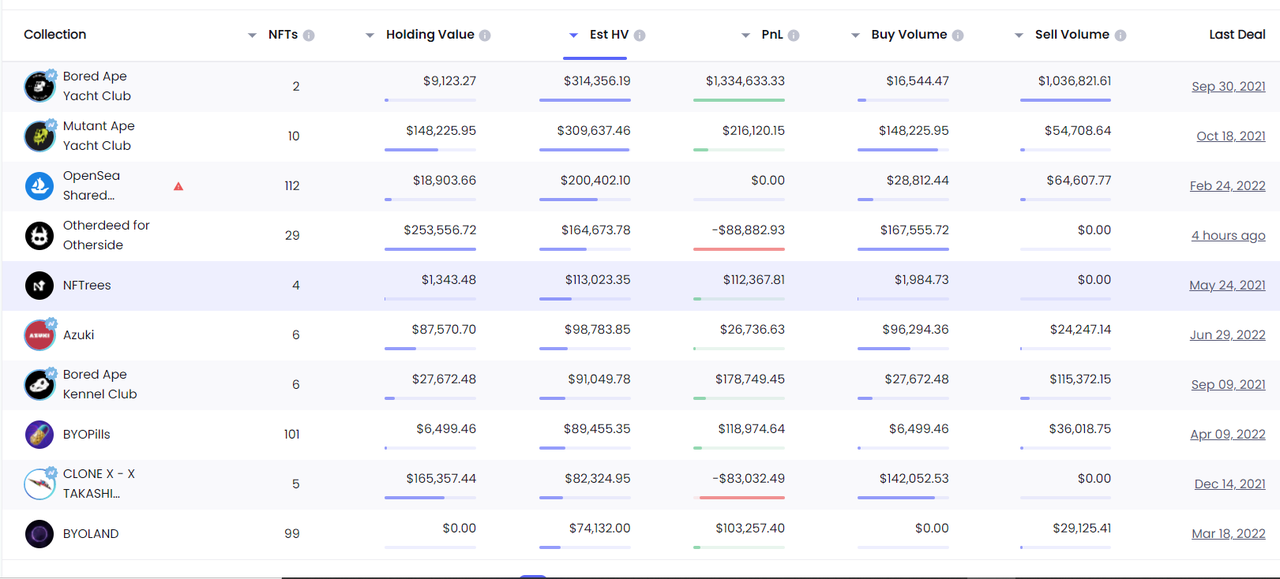Click the Last Deal column header
The width and height of the screenshot is (1280, 579).
(x=1237, y=35)
